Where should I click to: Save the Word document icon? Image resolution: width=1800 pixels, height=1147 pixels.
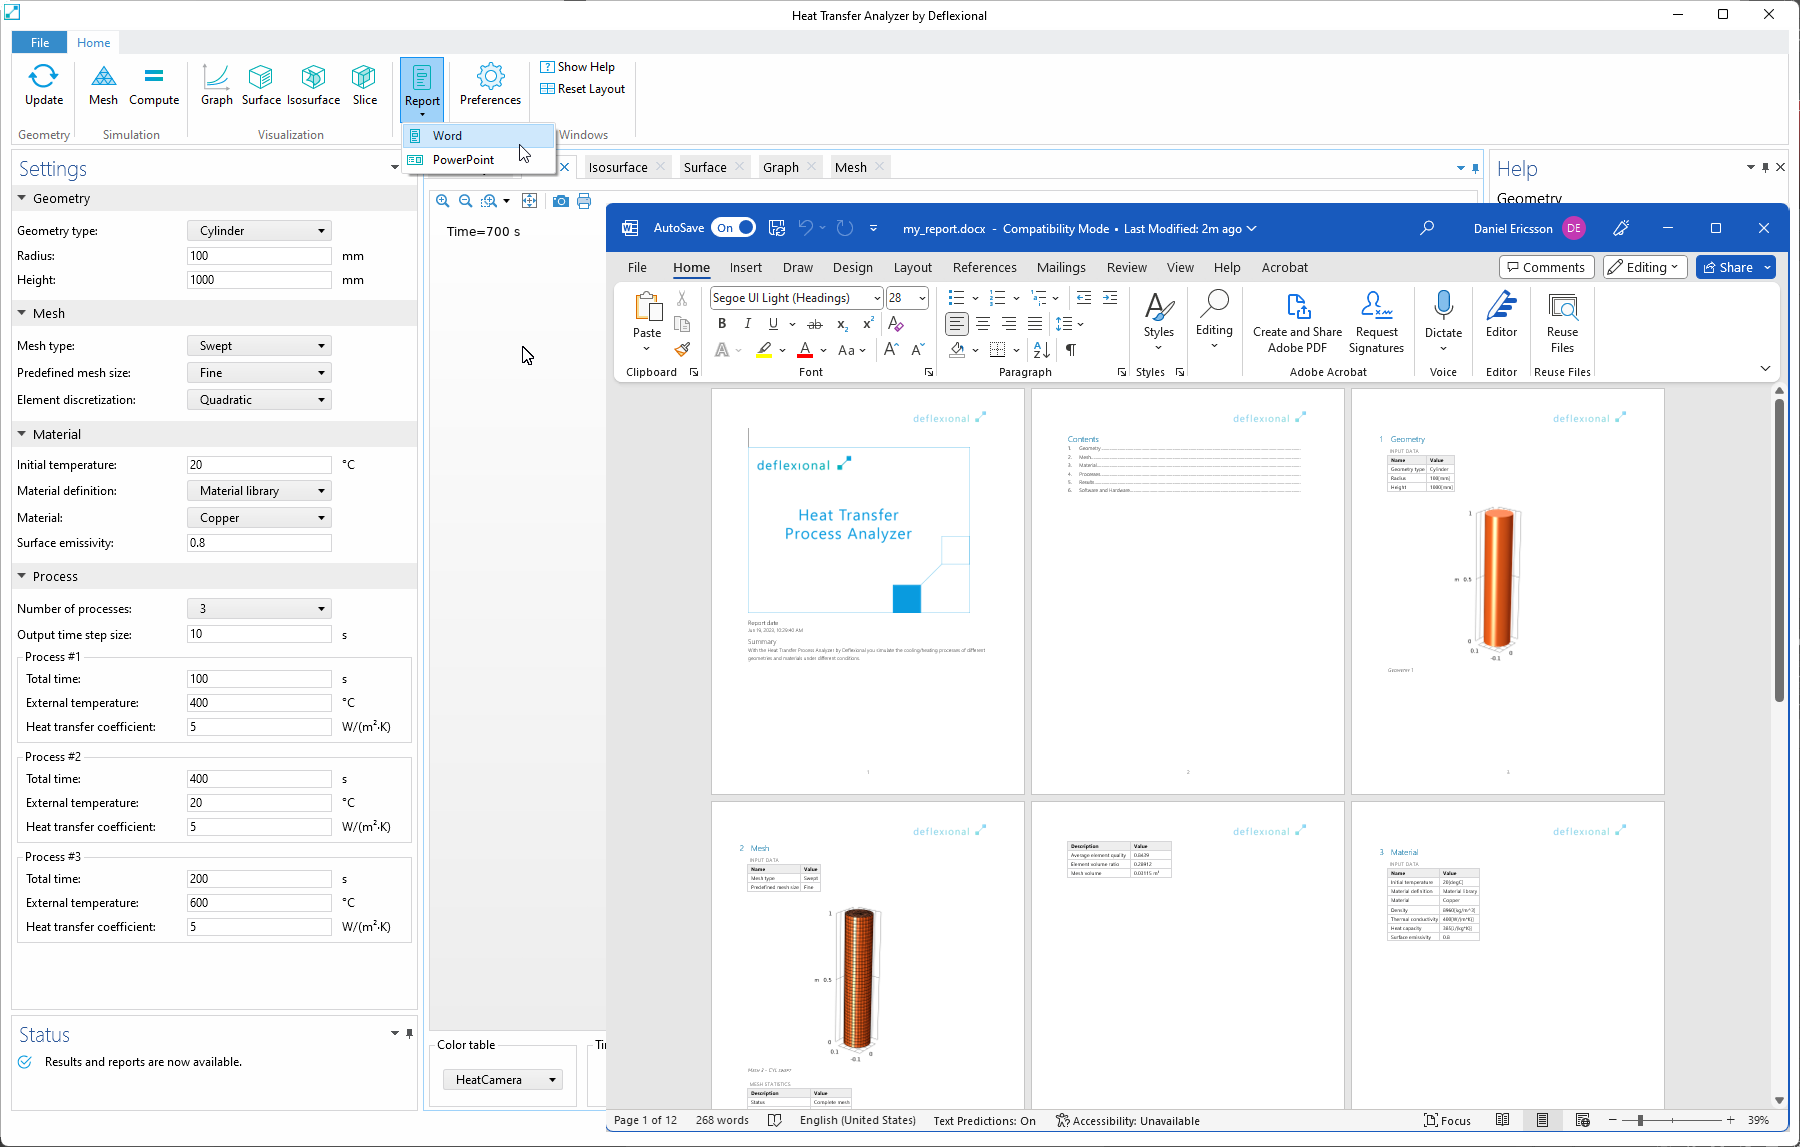click(x=777, y=228)
